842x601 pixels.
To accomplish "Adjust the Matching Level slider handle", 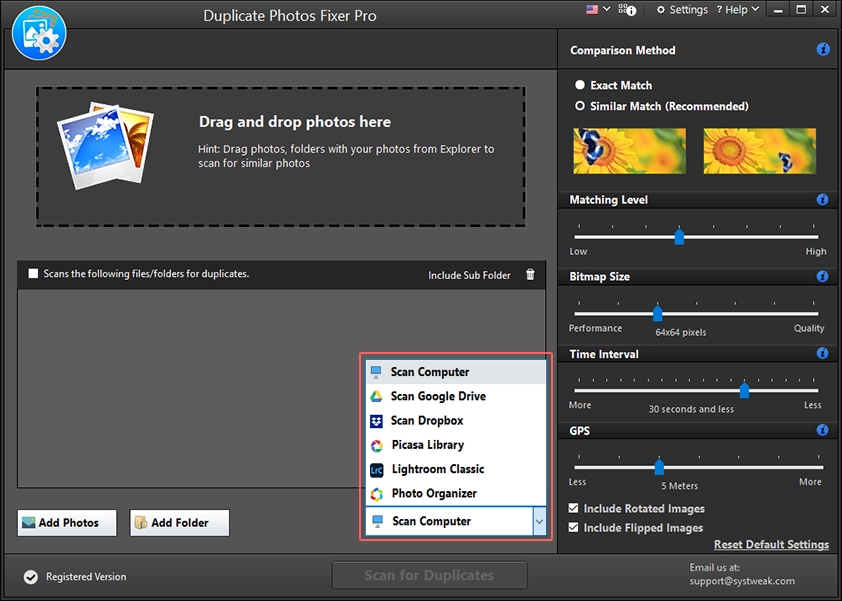I will [x=679, y=236].
